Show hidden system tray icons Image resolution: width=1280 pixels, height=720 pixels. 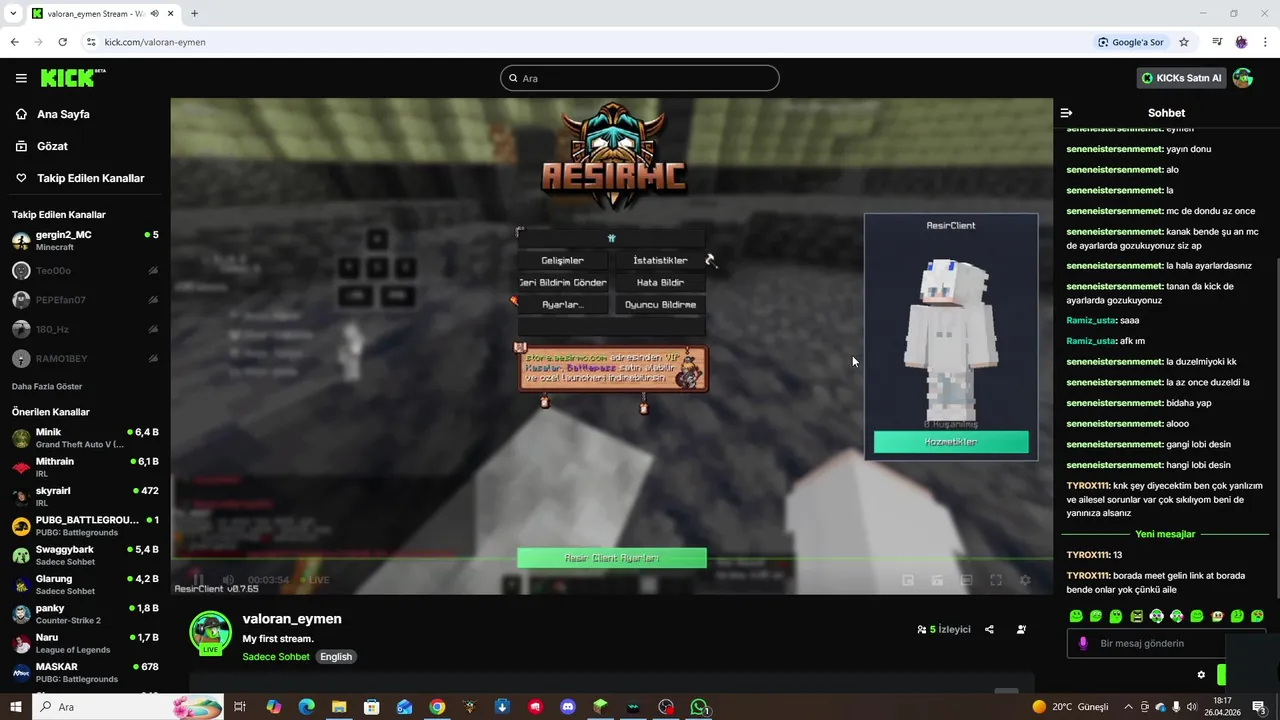click(1129, 707)
